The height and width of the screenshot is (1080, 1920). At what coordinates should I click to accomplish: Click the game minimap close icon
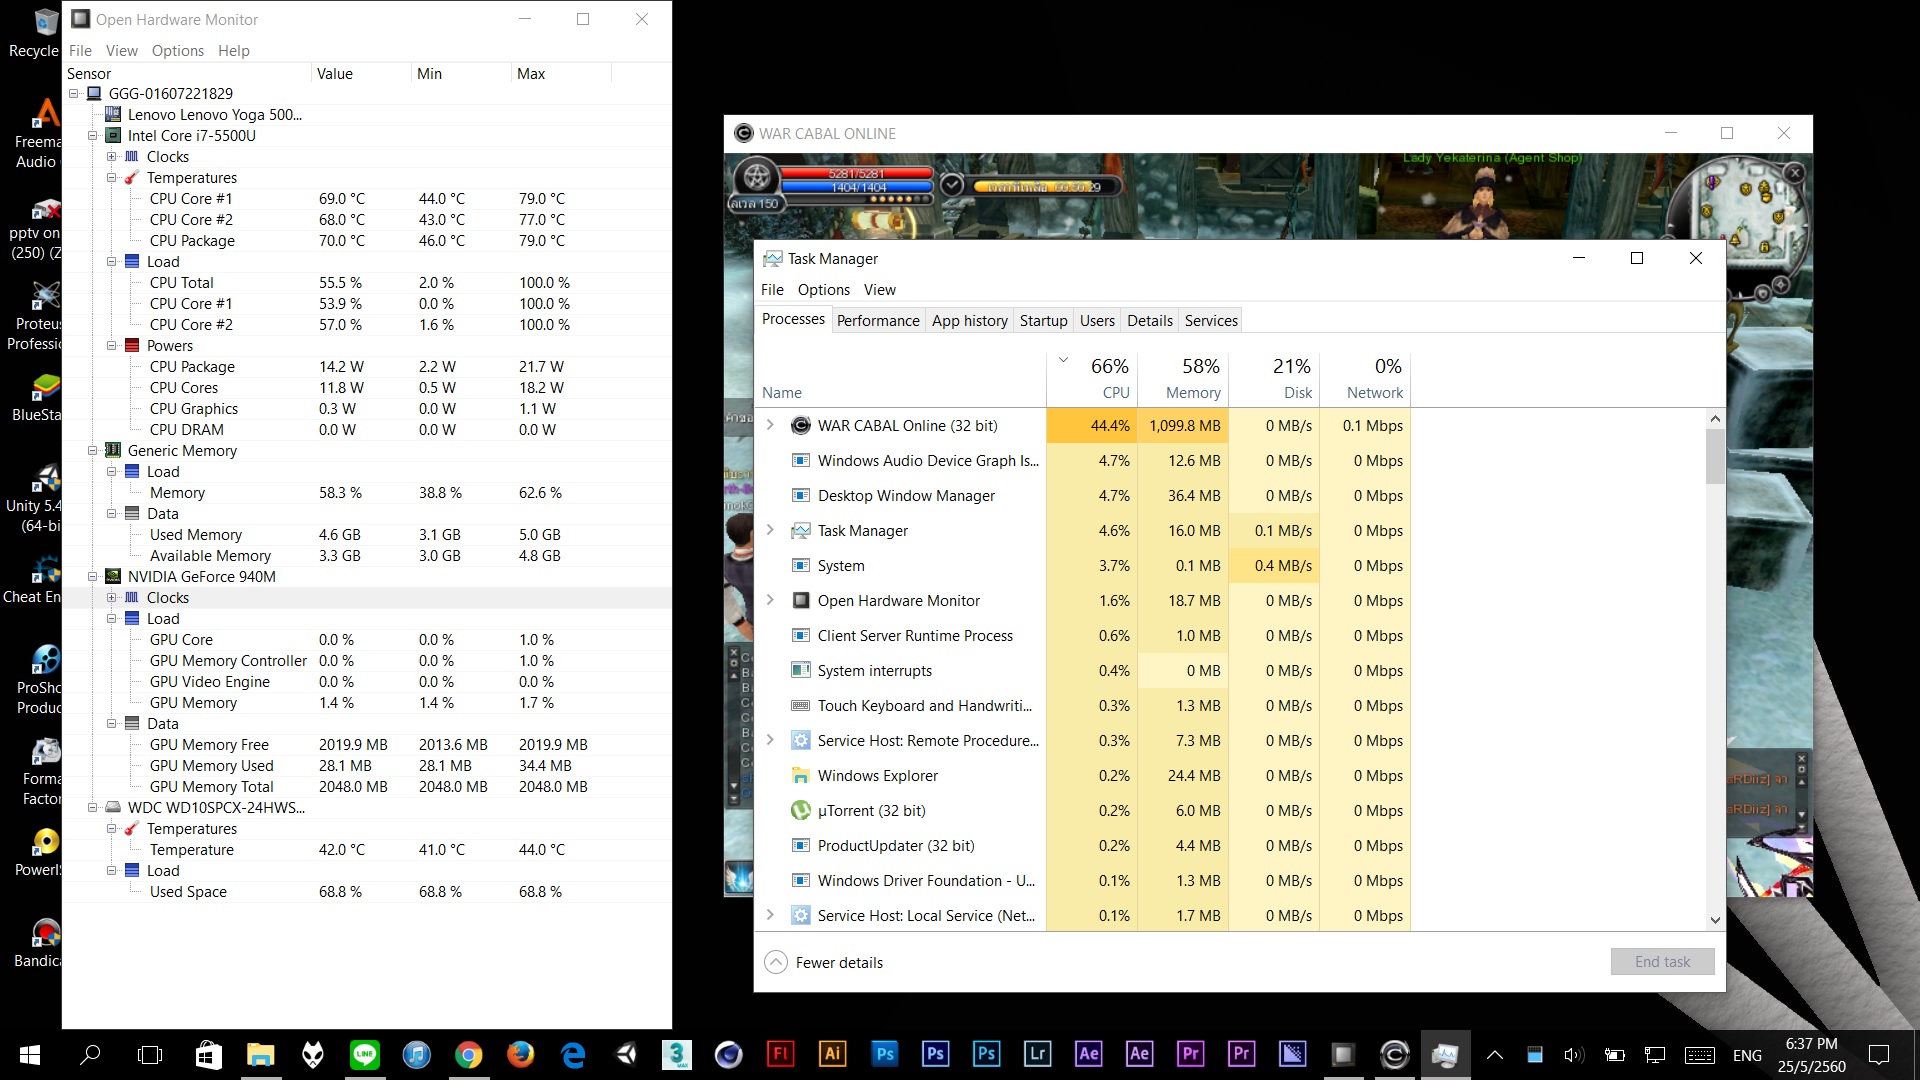coord(1795,173)
